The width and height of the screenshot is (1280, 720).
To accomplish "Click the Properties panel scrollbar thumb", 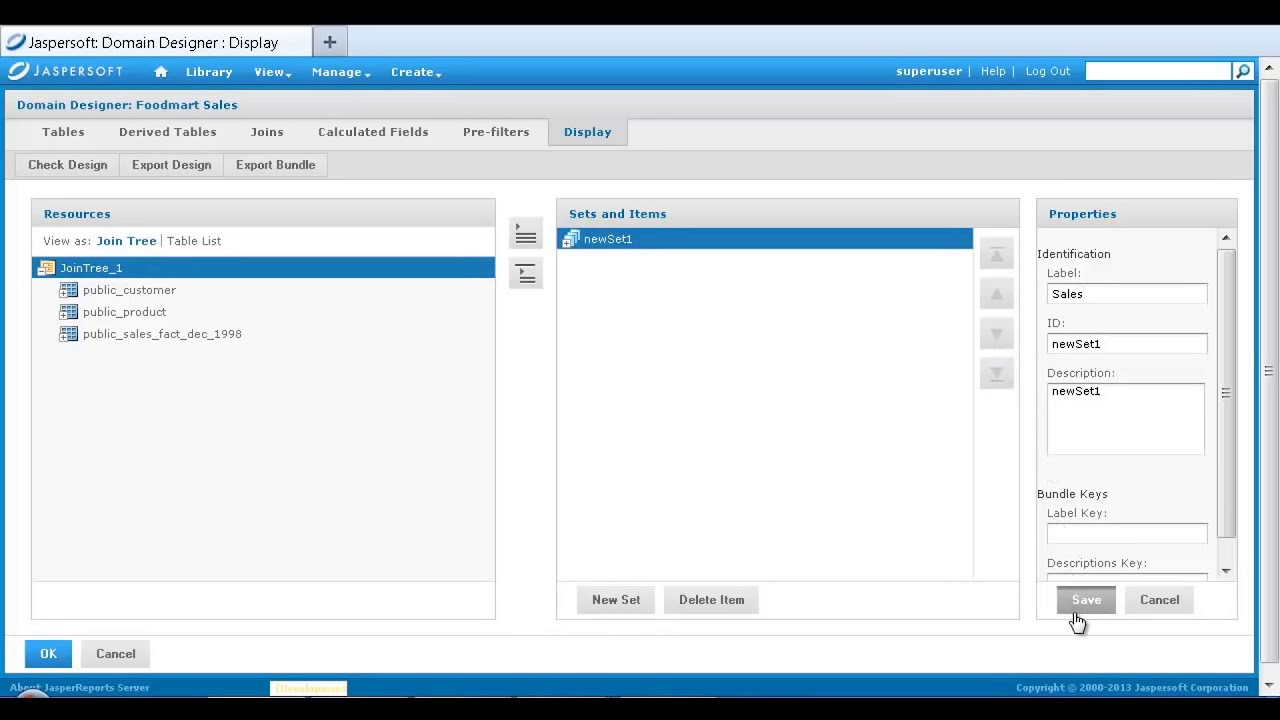I will [x=1226, y=393].
